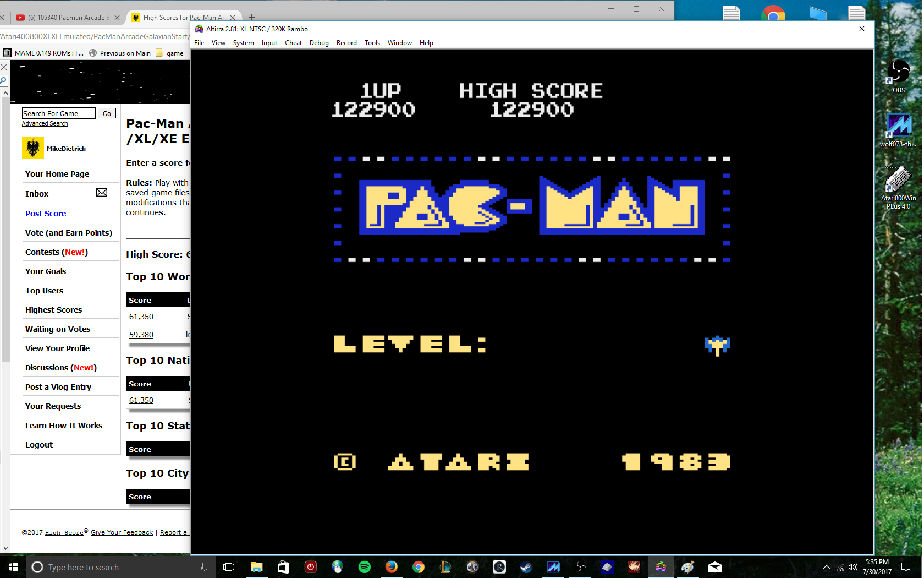This screenshot has height=578, width=922.
Task: Open the Top Users link
Action: tap(44, 290)
